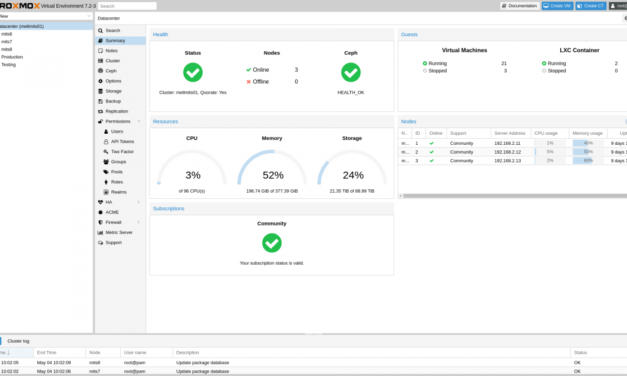Open the Documentation button
This screenshot has height=376, width=627.
coord(519,6)
